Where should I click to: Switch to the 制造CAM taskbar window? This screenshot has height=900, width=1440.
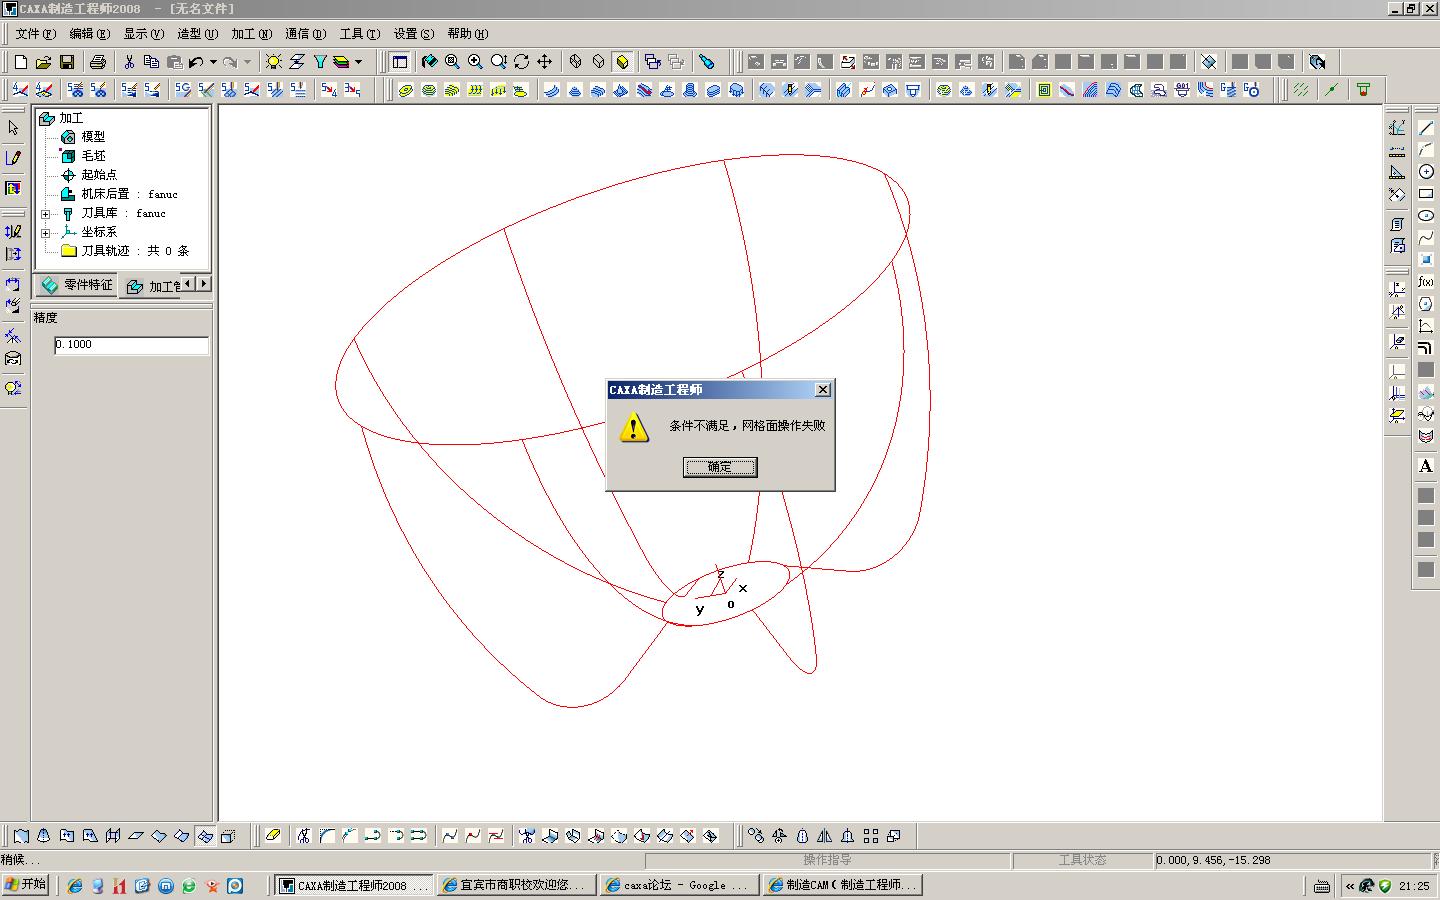842,885
